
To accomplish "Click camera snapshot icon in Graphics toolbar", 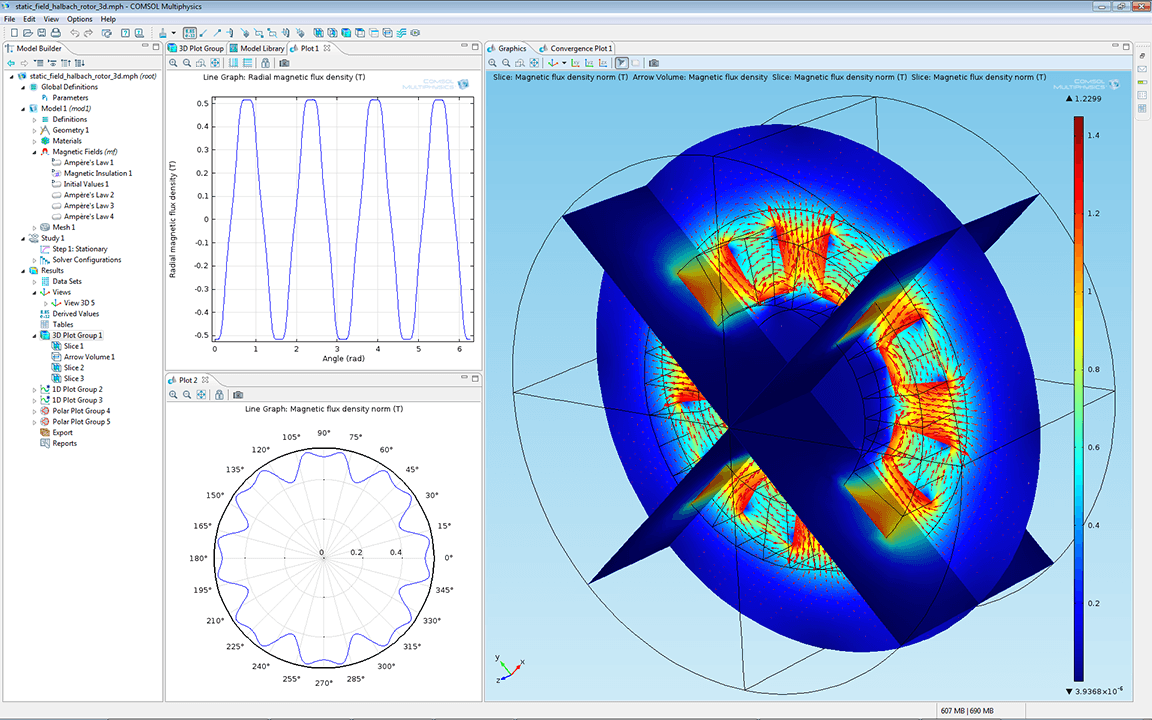I will [x=653, y=63].
